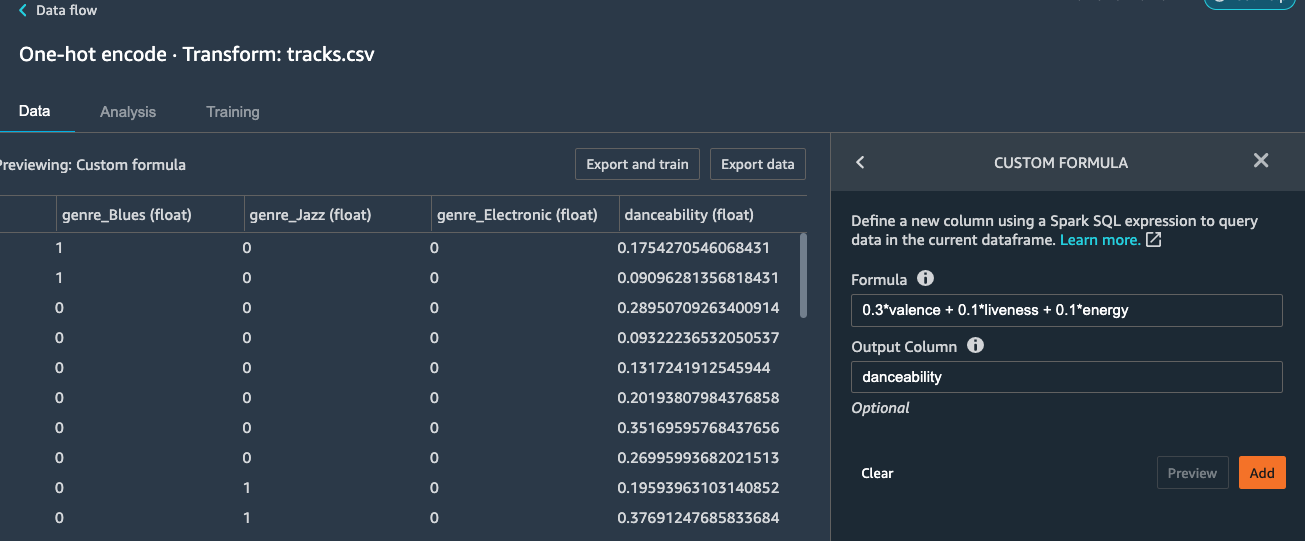Open the Learn more link
This screenshot has width=1305, height=541.
click(x=1100, y=240)
